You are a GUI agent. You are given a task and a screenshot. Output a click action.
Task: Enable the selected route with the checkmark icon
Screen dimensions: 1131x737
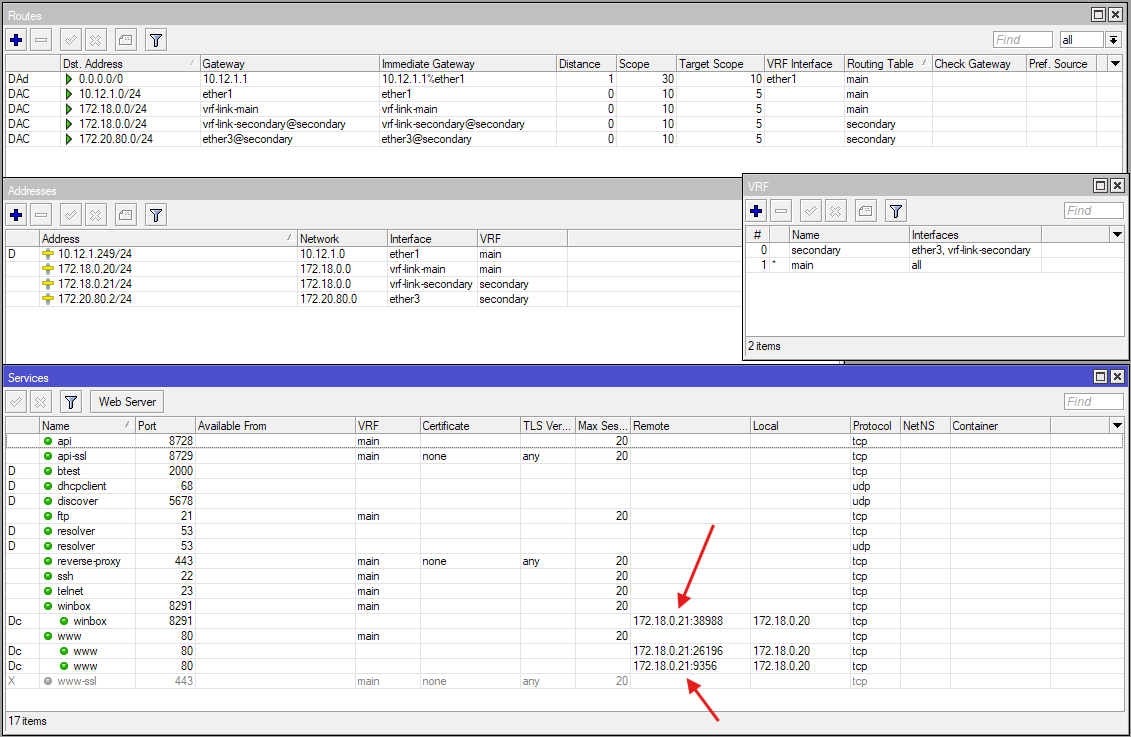tap(71, 40)
